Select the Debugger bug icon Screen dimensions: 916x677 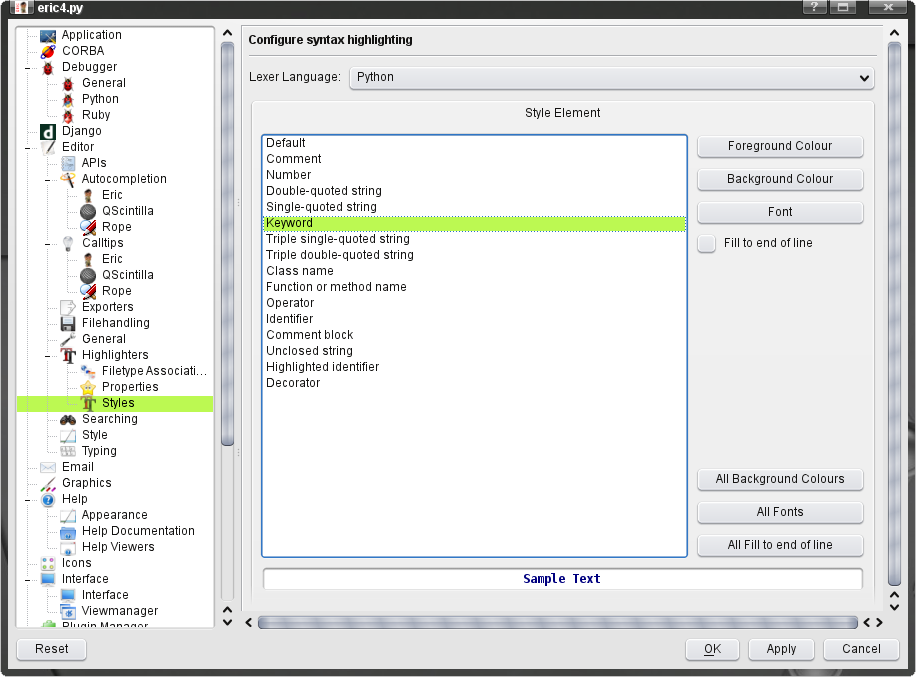47,67
